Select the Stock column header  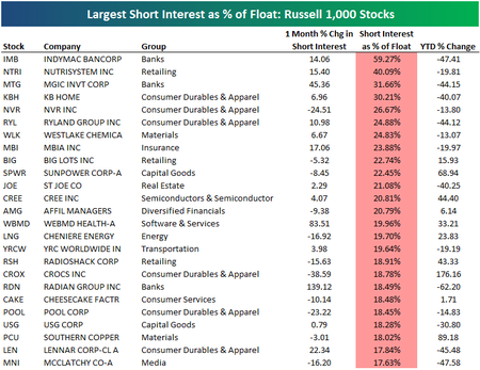click(x=14, y=46)
